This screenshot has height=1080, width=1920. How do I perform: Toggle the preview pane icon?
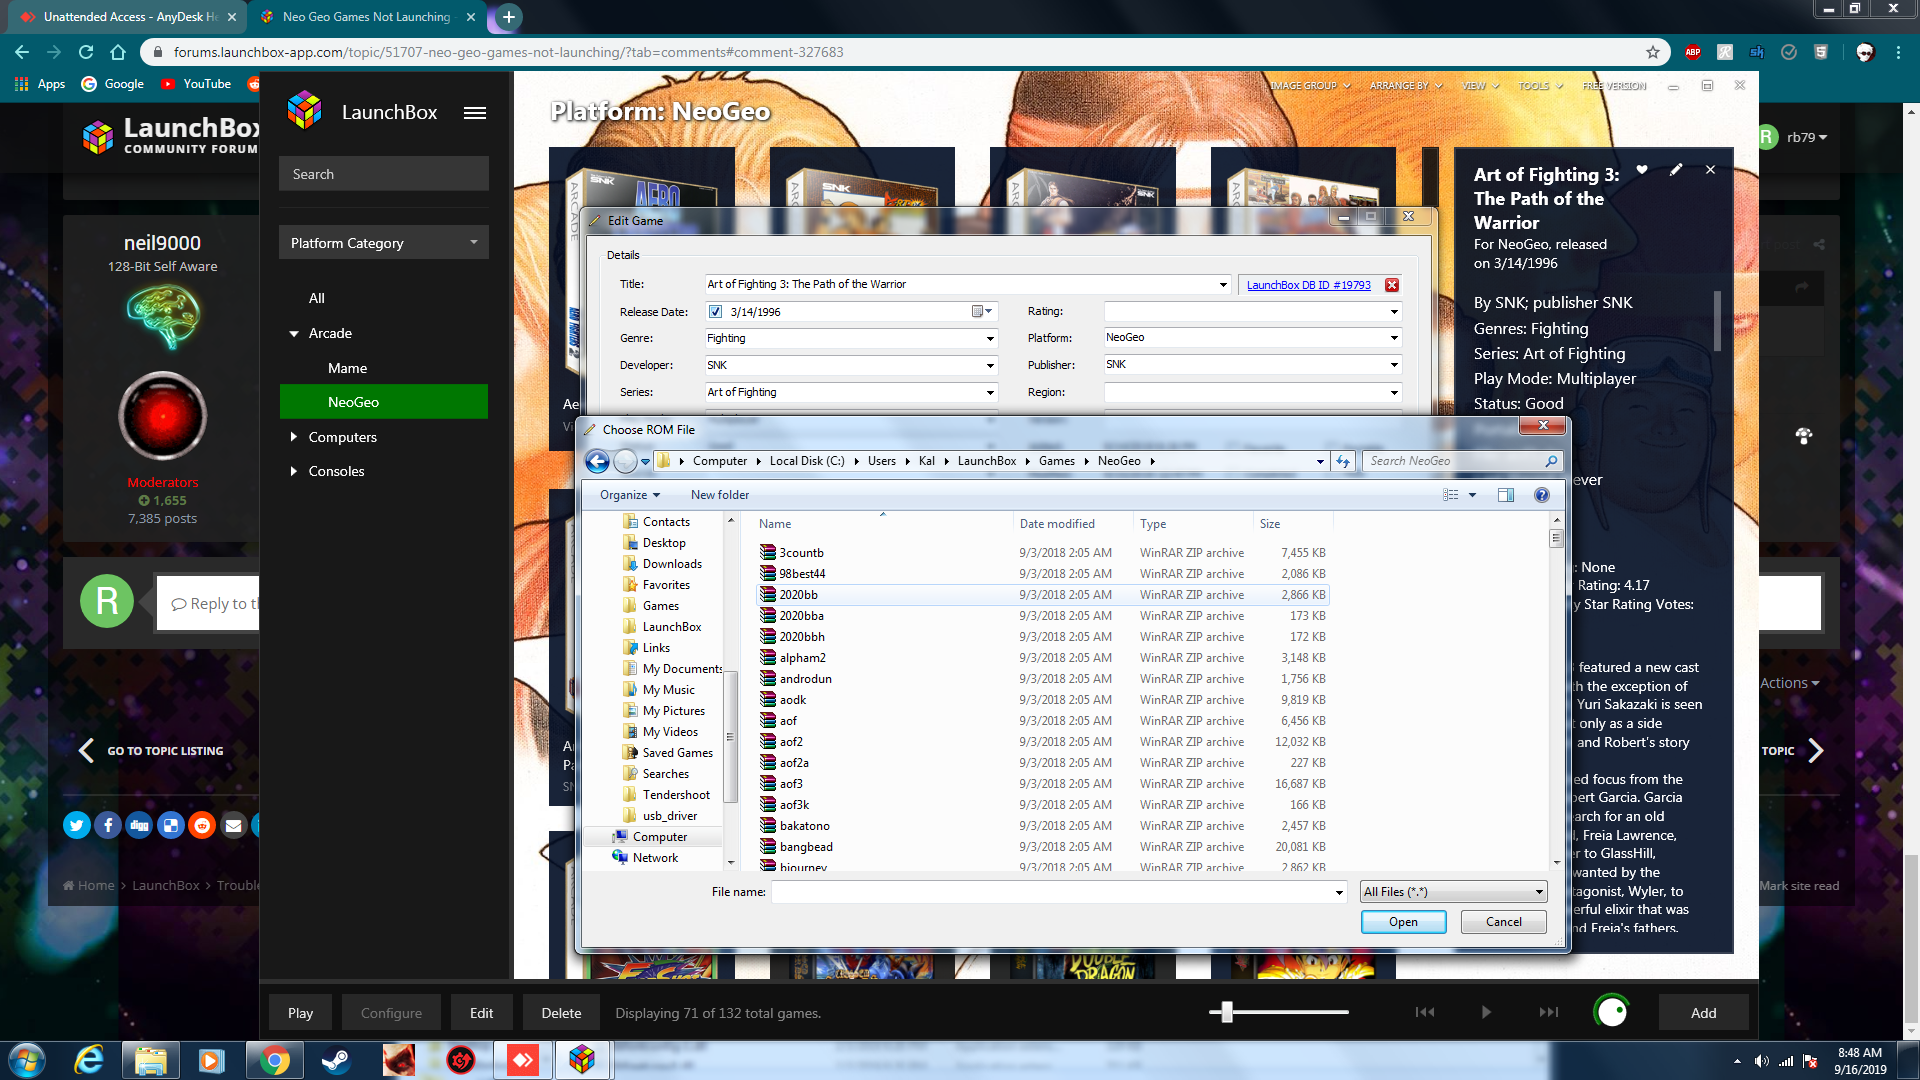[x=1506, y=495]
